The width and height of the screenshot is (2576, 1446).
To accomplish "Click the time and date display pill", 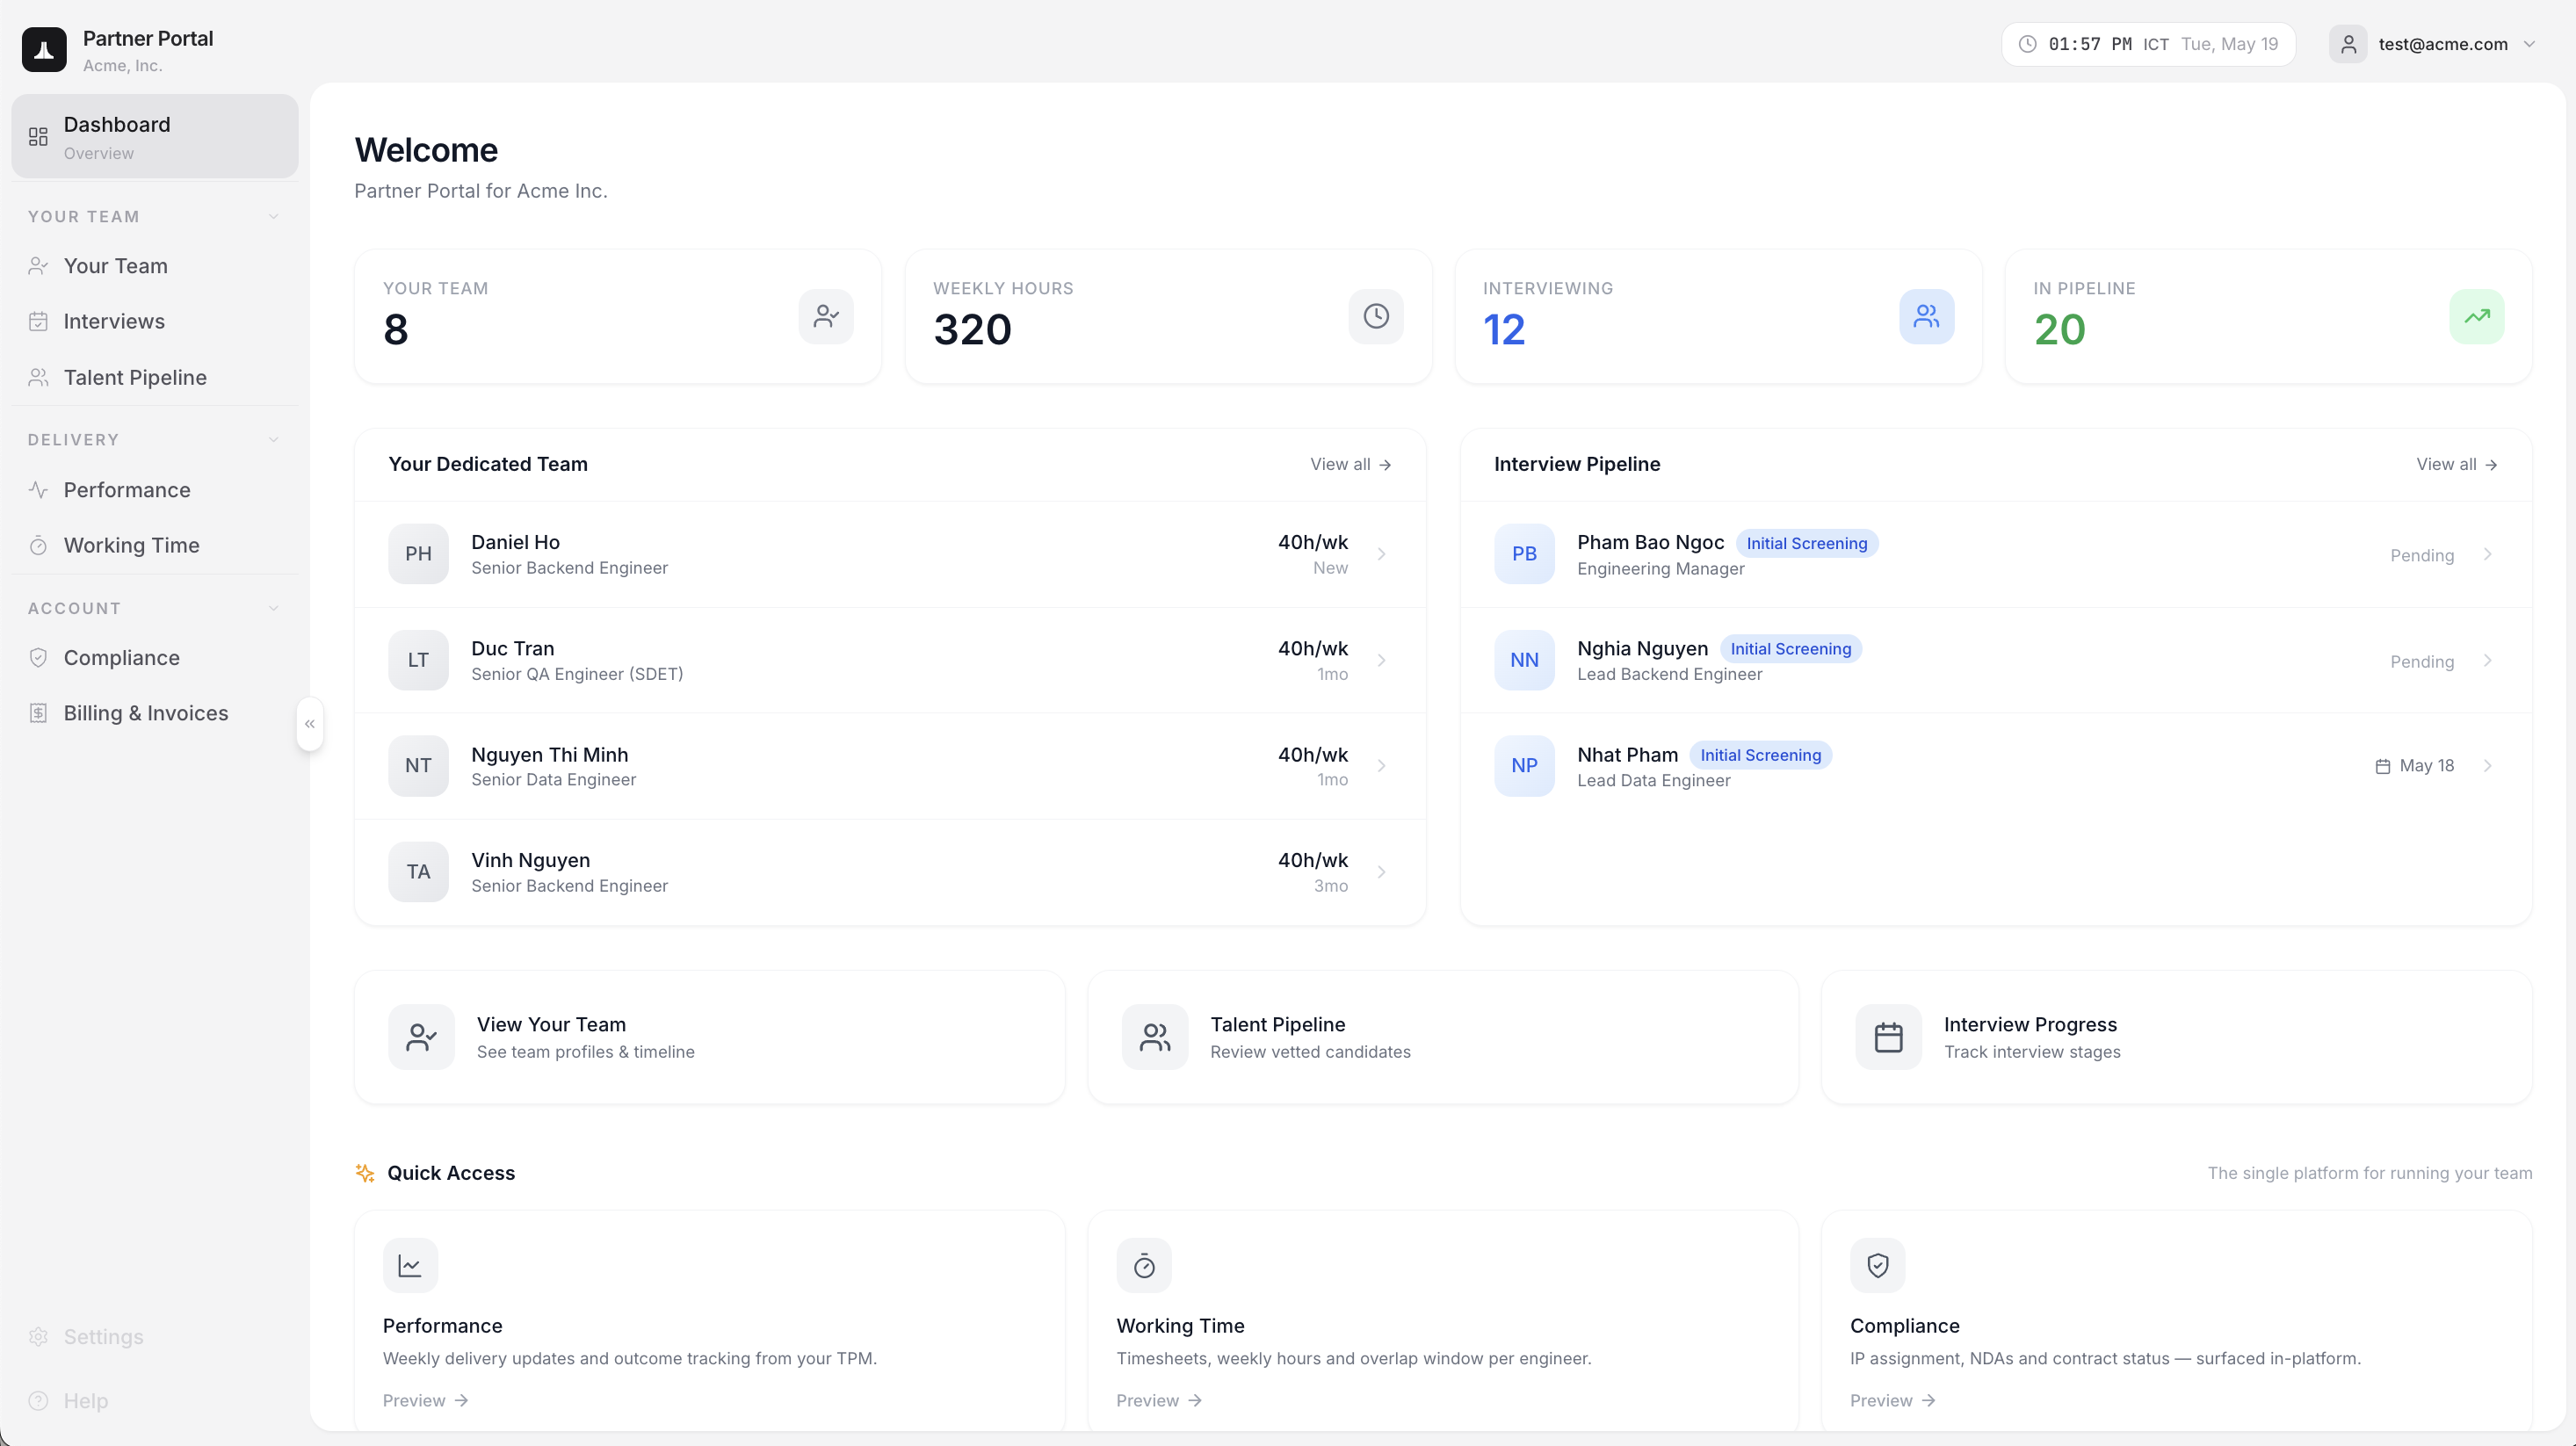I will click(2148, 44).
